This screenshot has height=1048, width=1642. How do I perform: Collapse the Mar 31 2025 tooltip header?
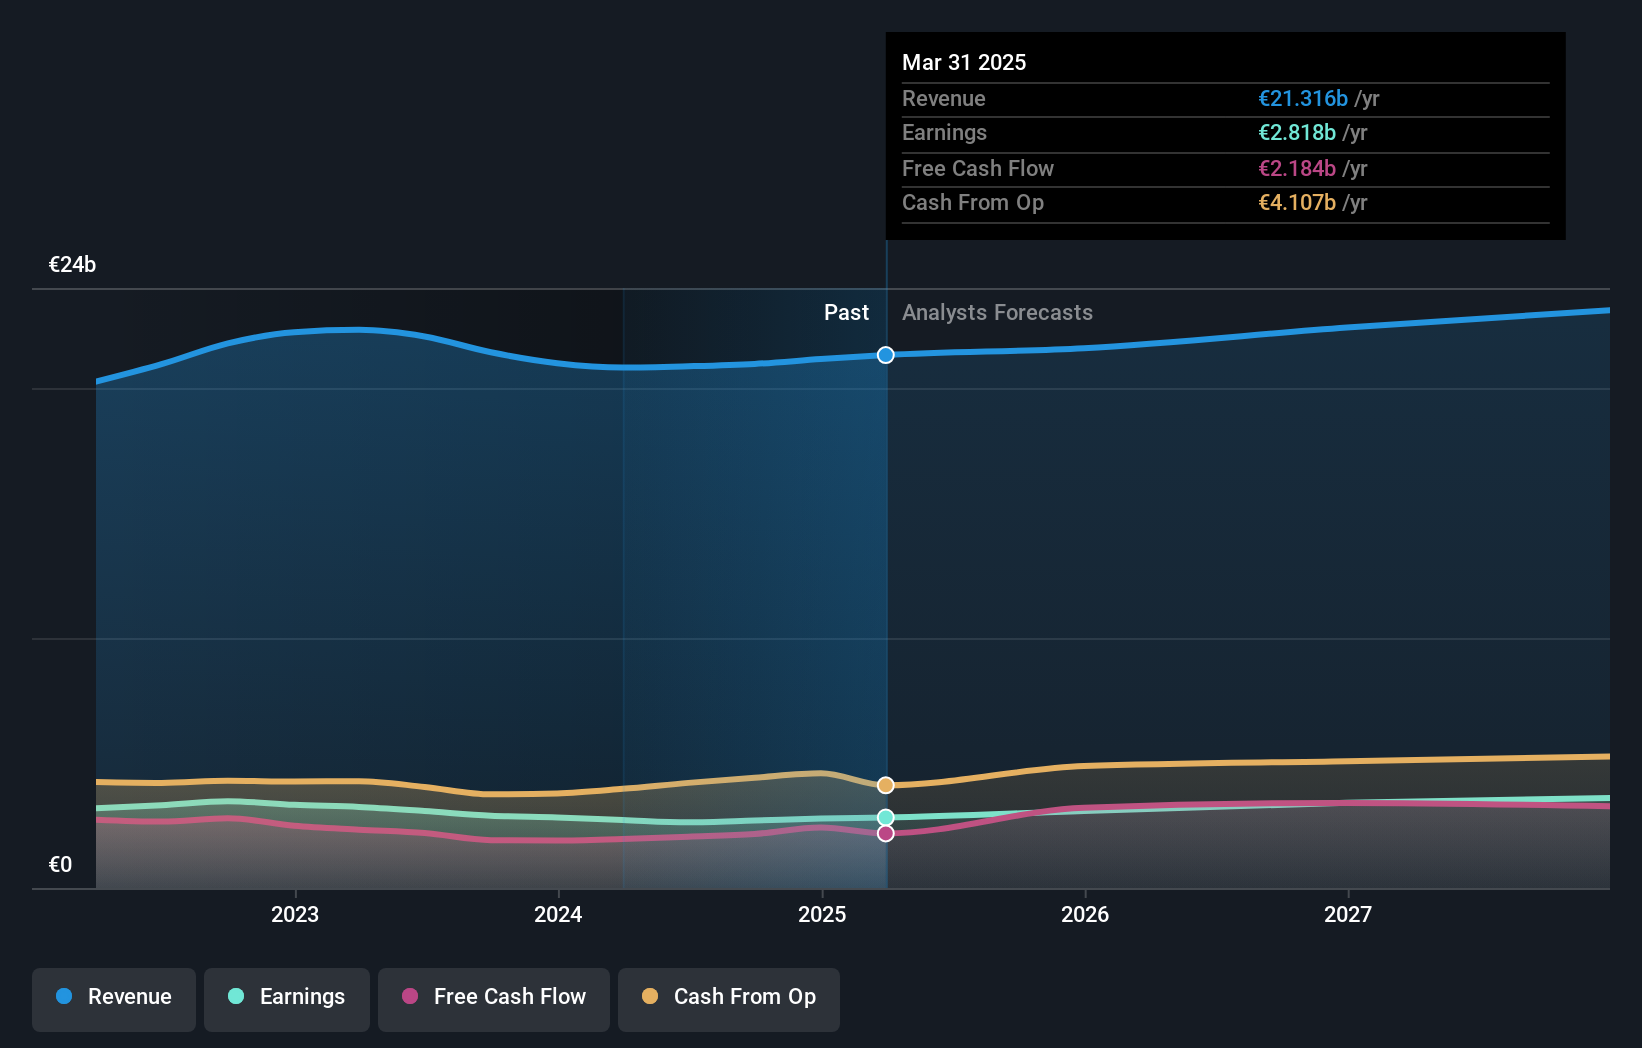coord(964,62)
